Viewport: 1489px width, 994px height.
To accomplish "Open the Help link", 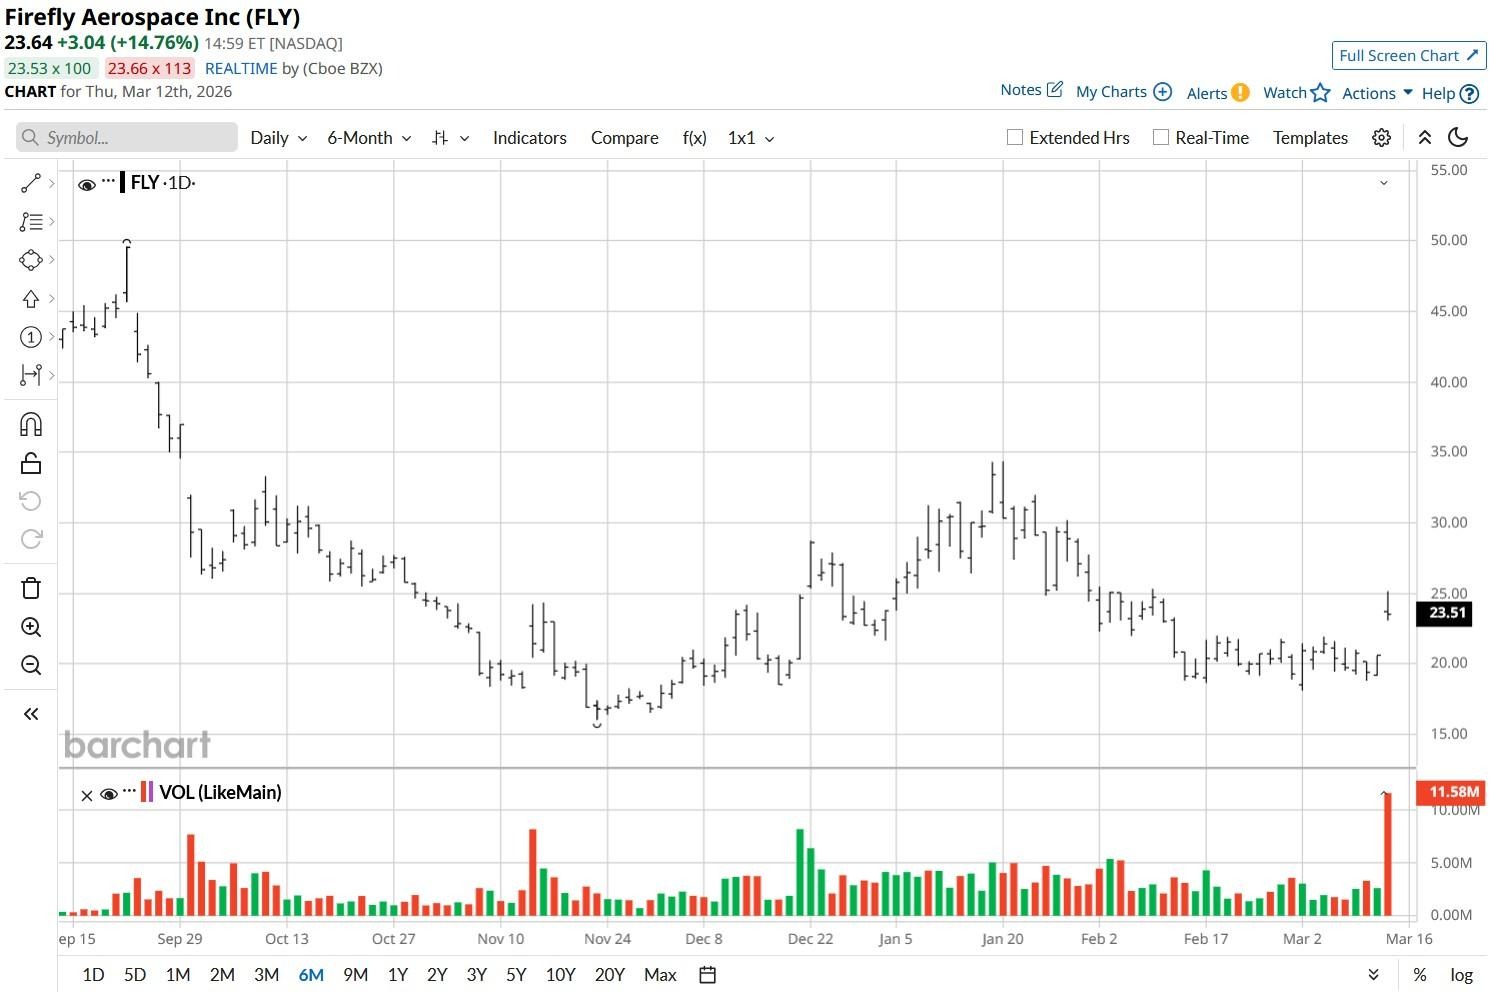I will point(1450,93).
